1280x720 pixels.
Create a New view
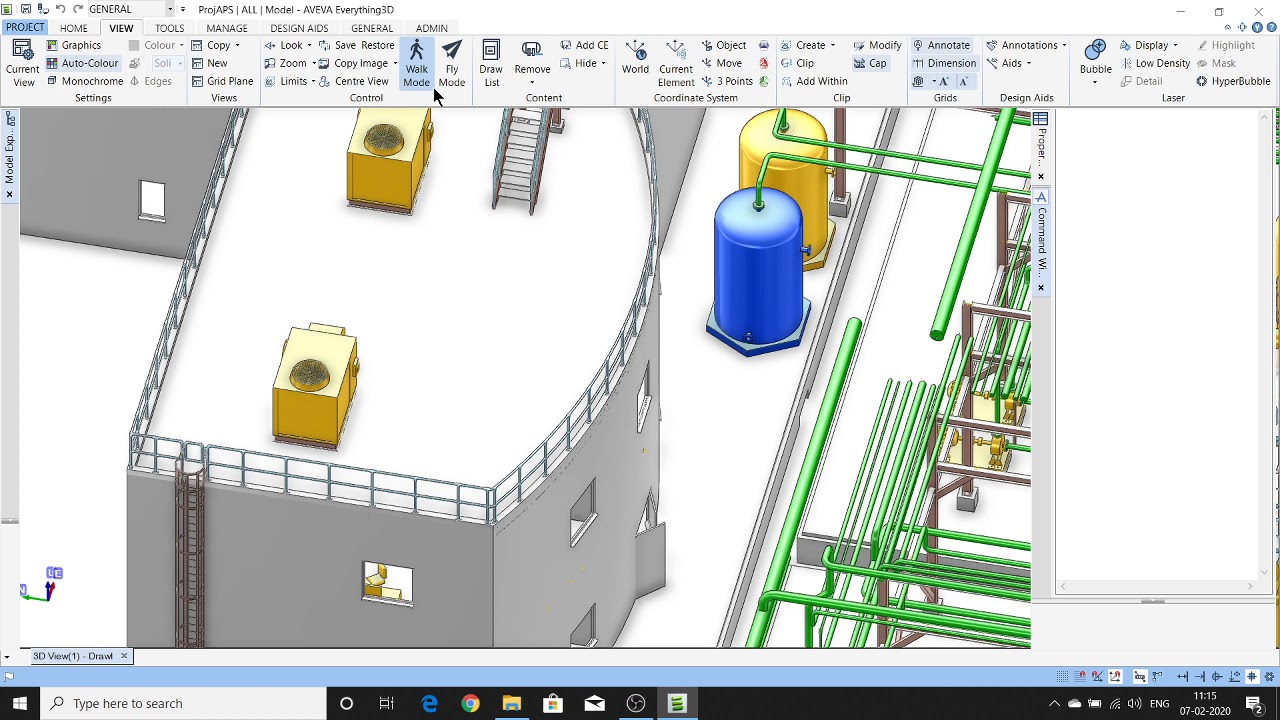coord(209,63)
